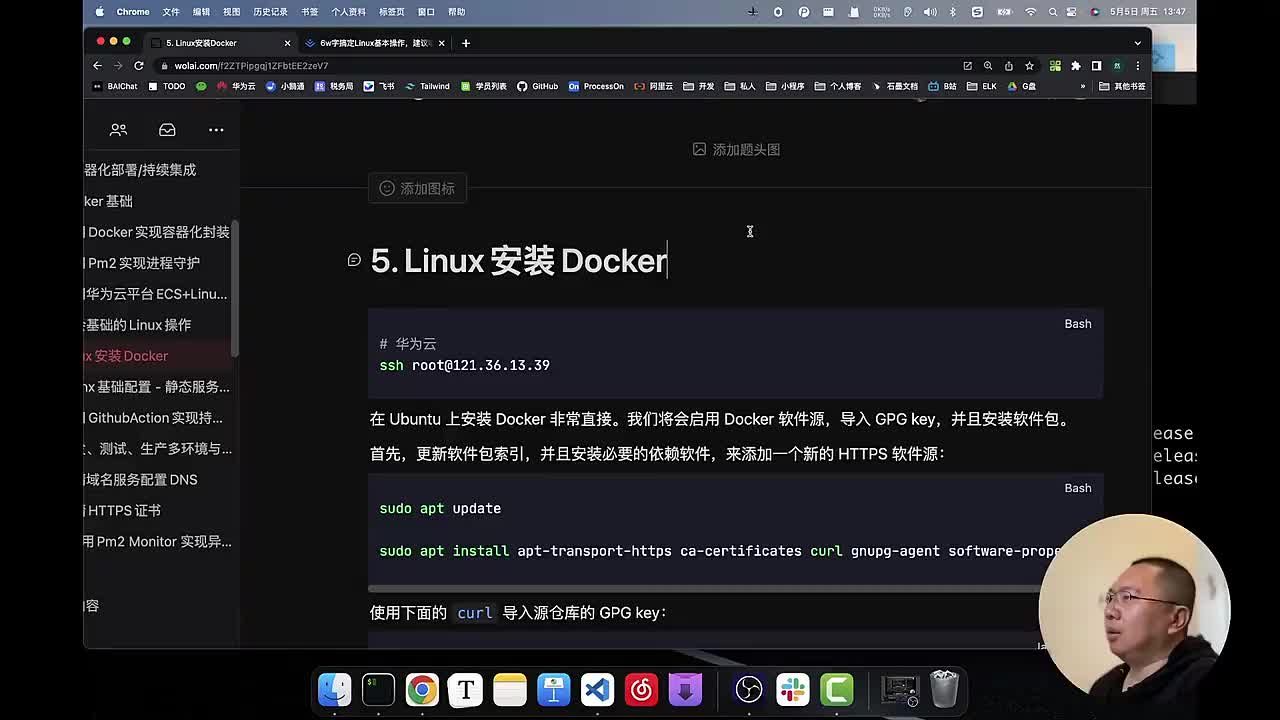The image size is (1280, 720).
Task: Click the 添加图标 add icon button
Action: click(418, 188)
